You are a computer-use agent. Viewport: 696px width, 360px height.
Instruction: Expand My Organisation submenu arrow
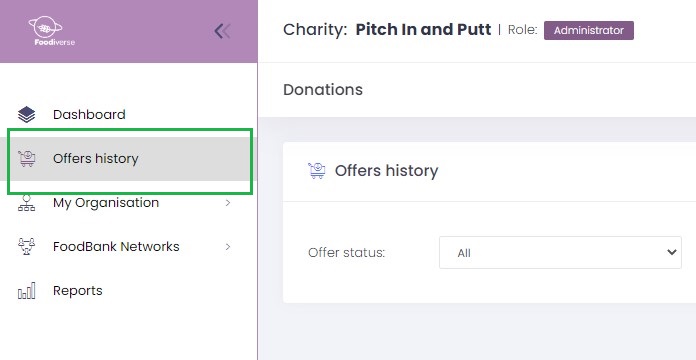click(228, 203)
